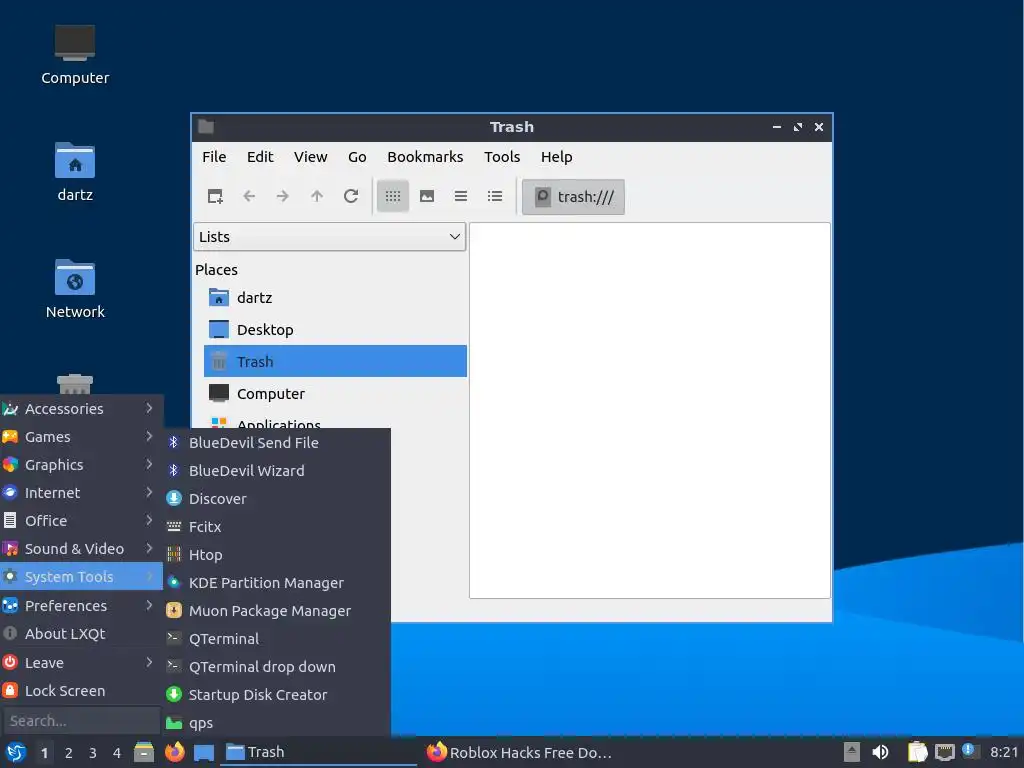Click Lock Screen in the menu

click(x=81, y=691)
